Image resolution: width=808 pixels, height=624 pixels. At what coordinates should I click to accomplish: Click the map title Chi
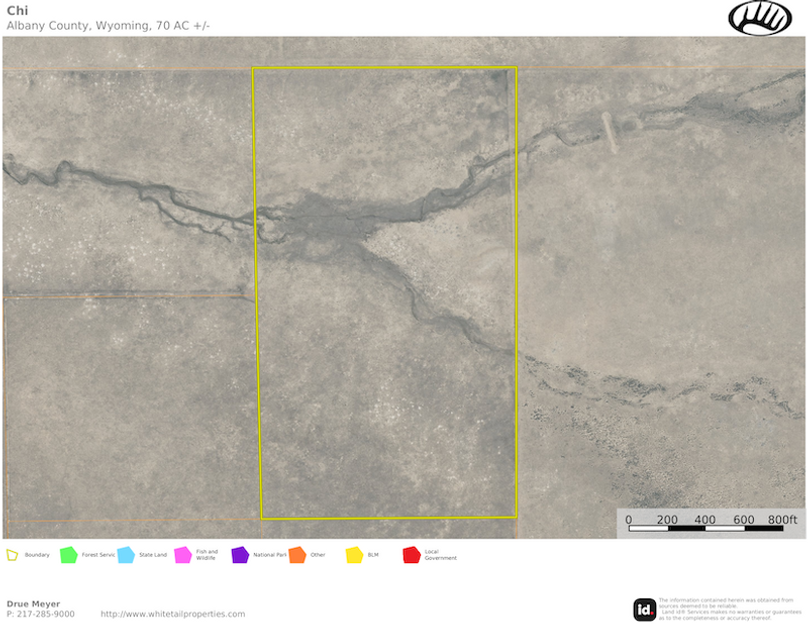tap(17, 10)
